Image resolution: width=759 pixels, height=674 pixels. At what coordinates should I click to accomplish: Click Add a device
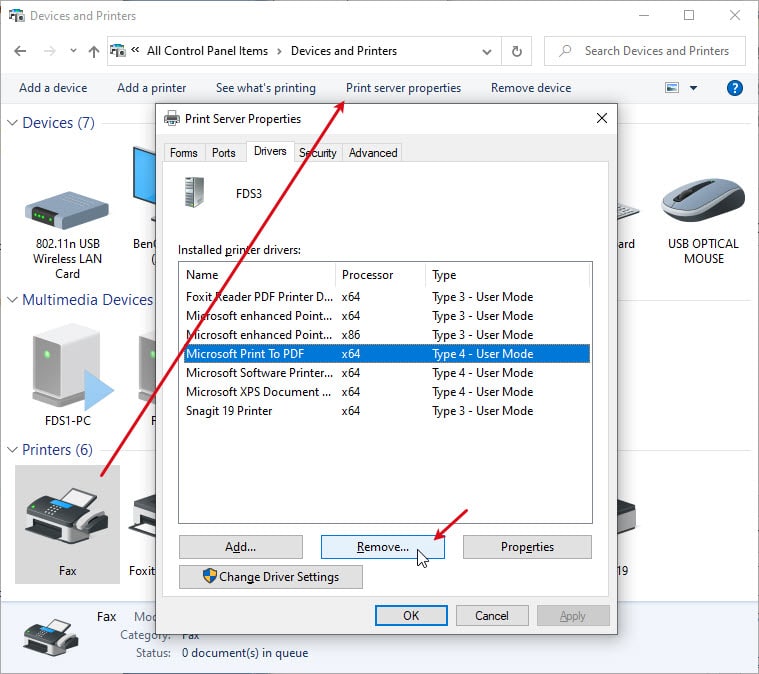tap(53, 88)
